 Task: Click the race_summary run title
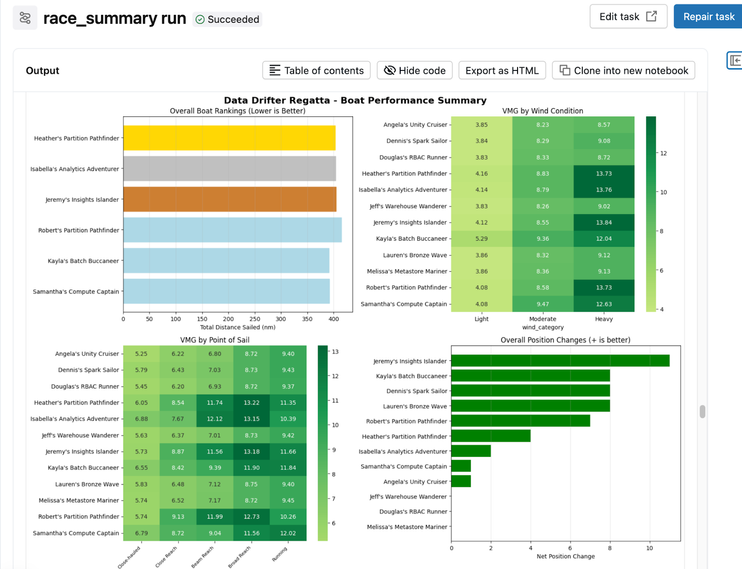[113, 18]
